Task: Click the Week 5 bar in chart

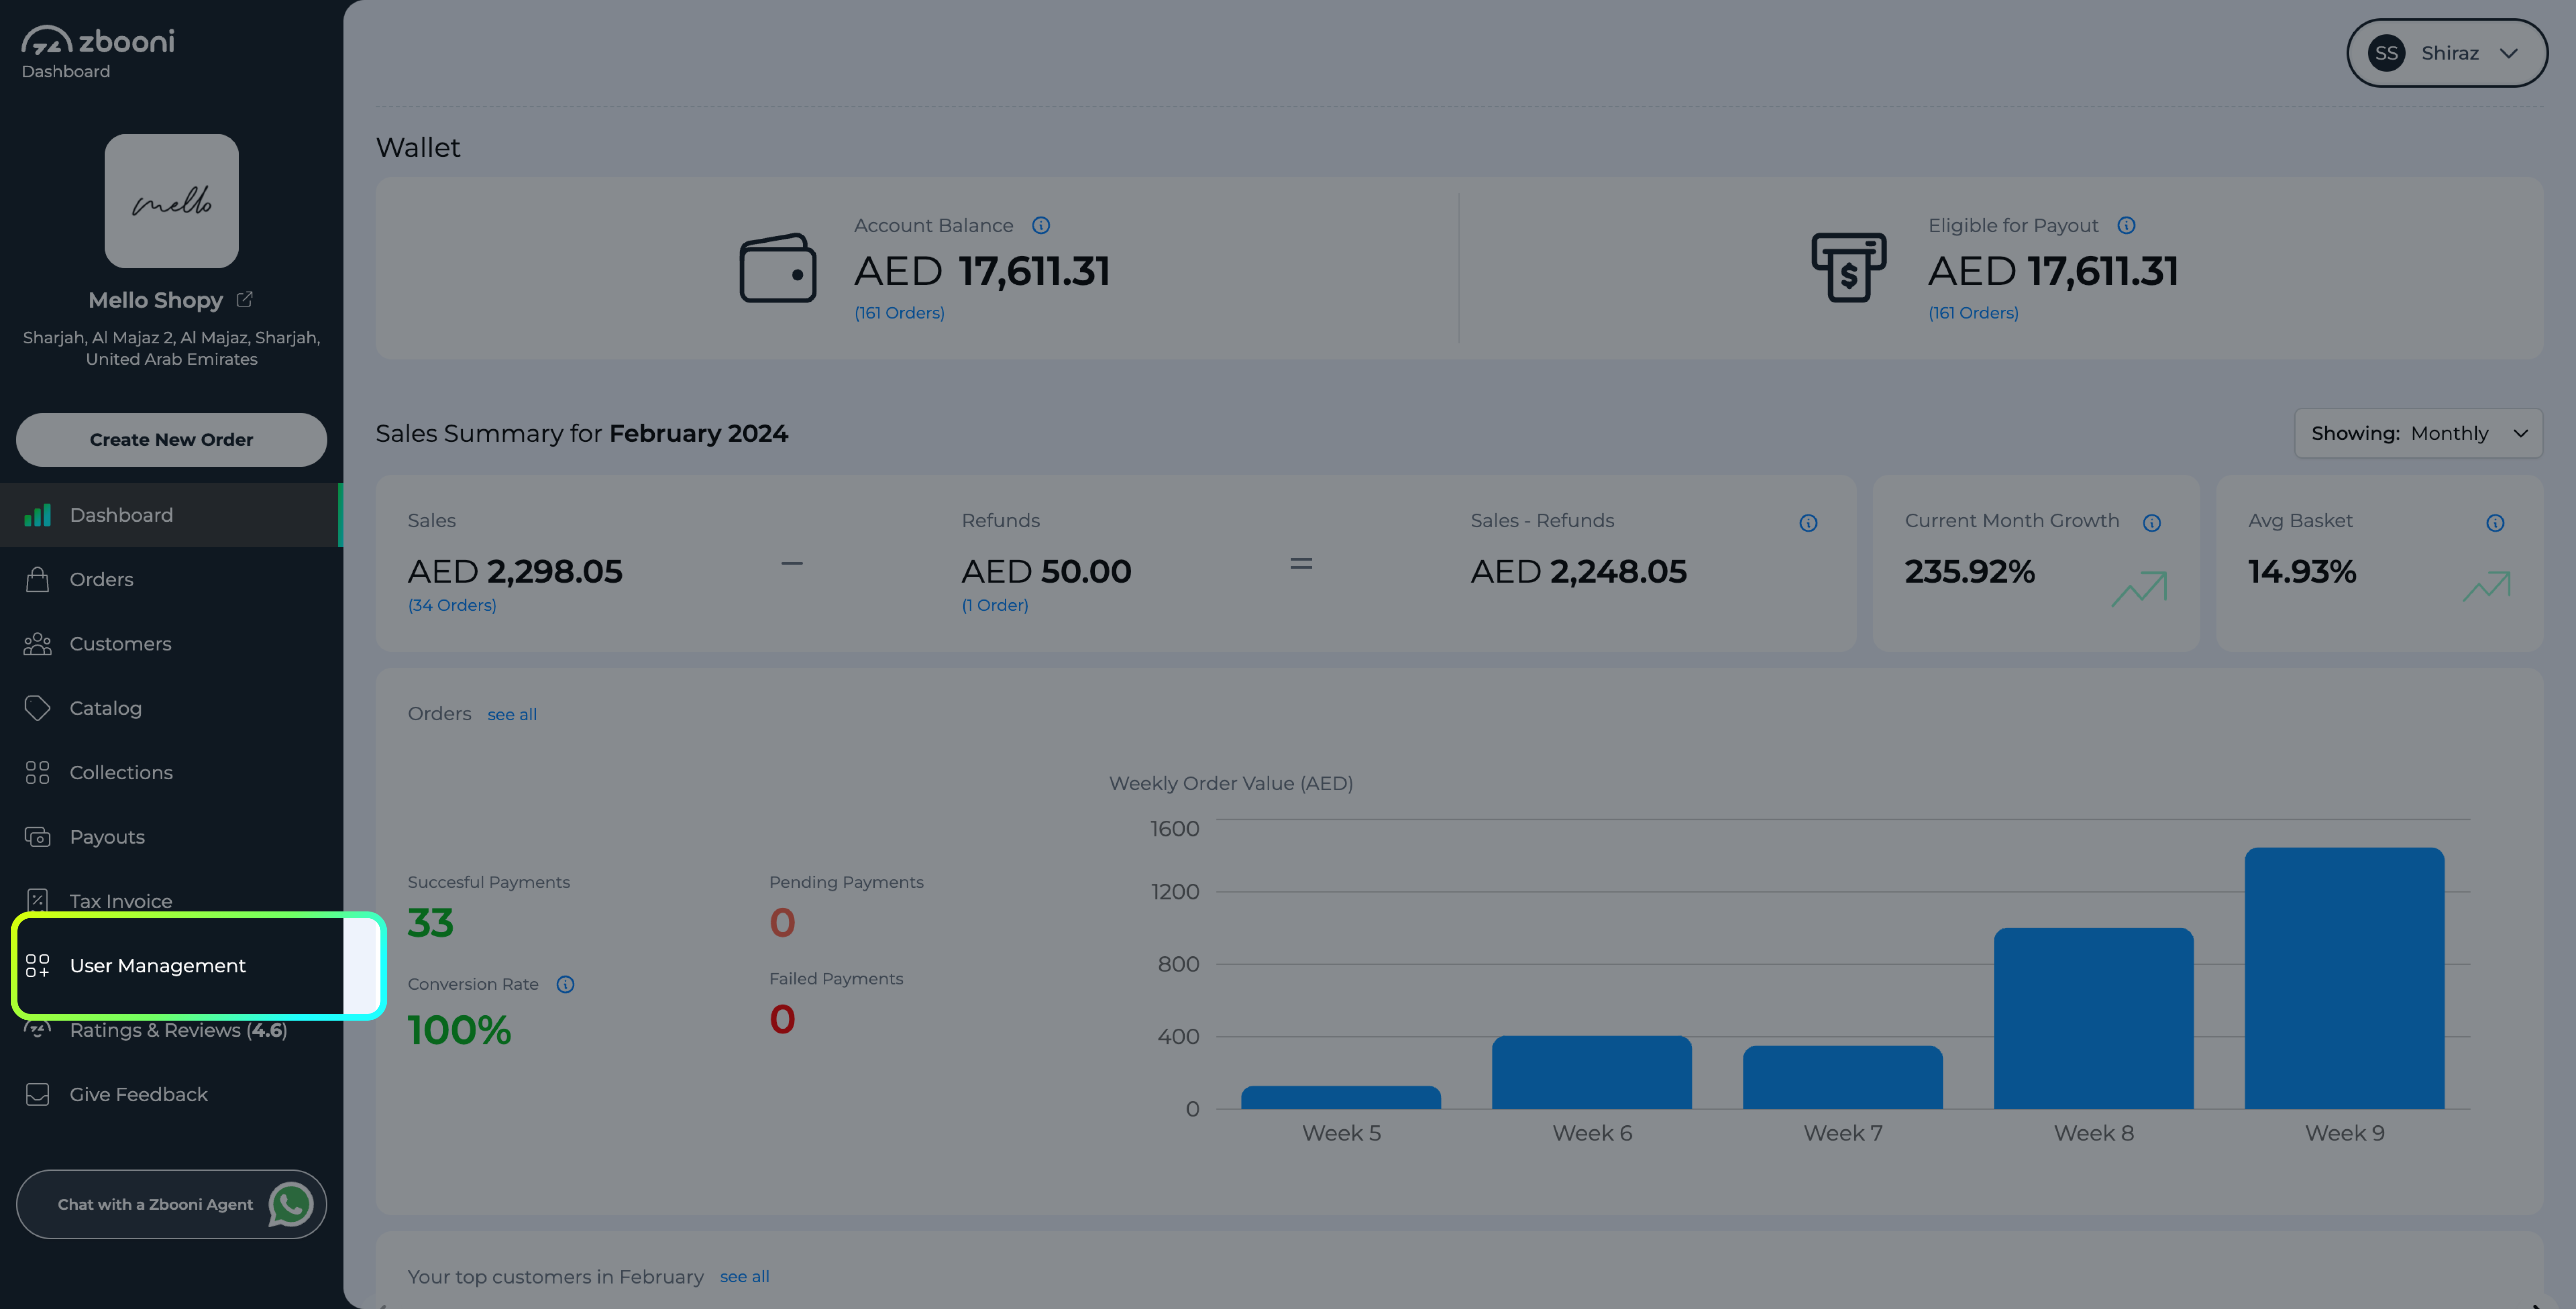Action: [1341, 1097]
